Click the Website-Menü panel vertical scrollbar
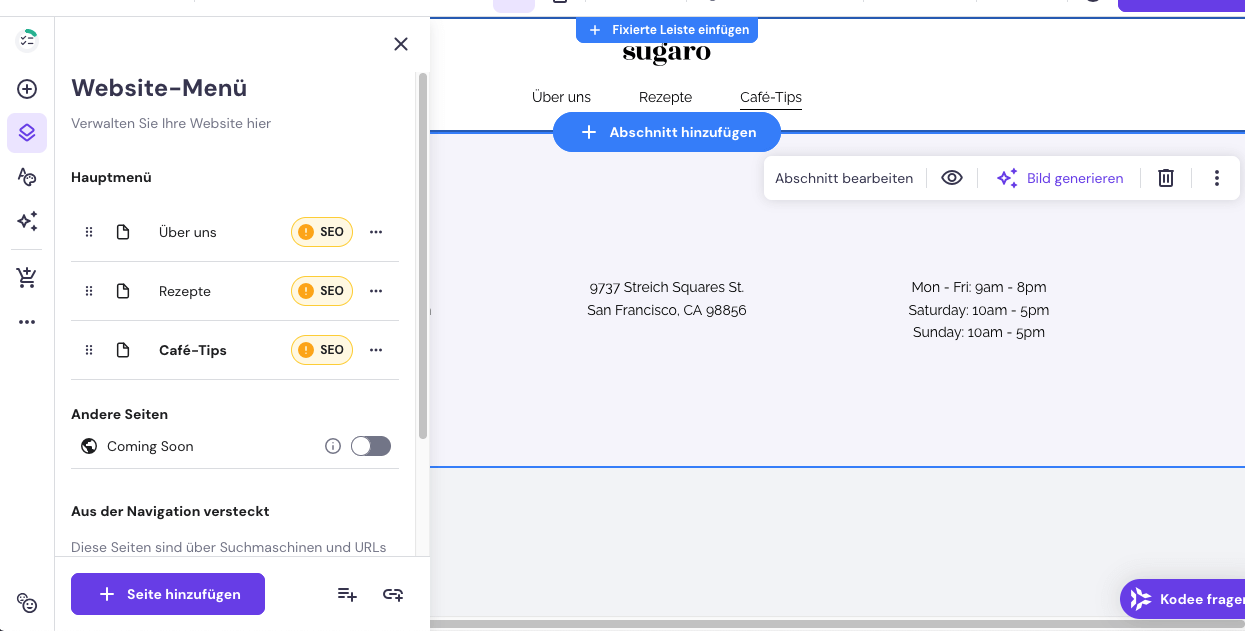 (x=423, y=255)
